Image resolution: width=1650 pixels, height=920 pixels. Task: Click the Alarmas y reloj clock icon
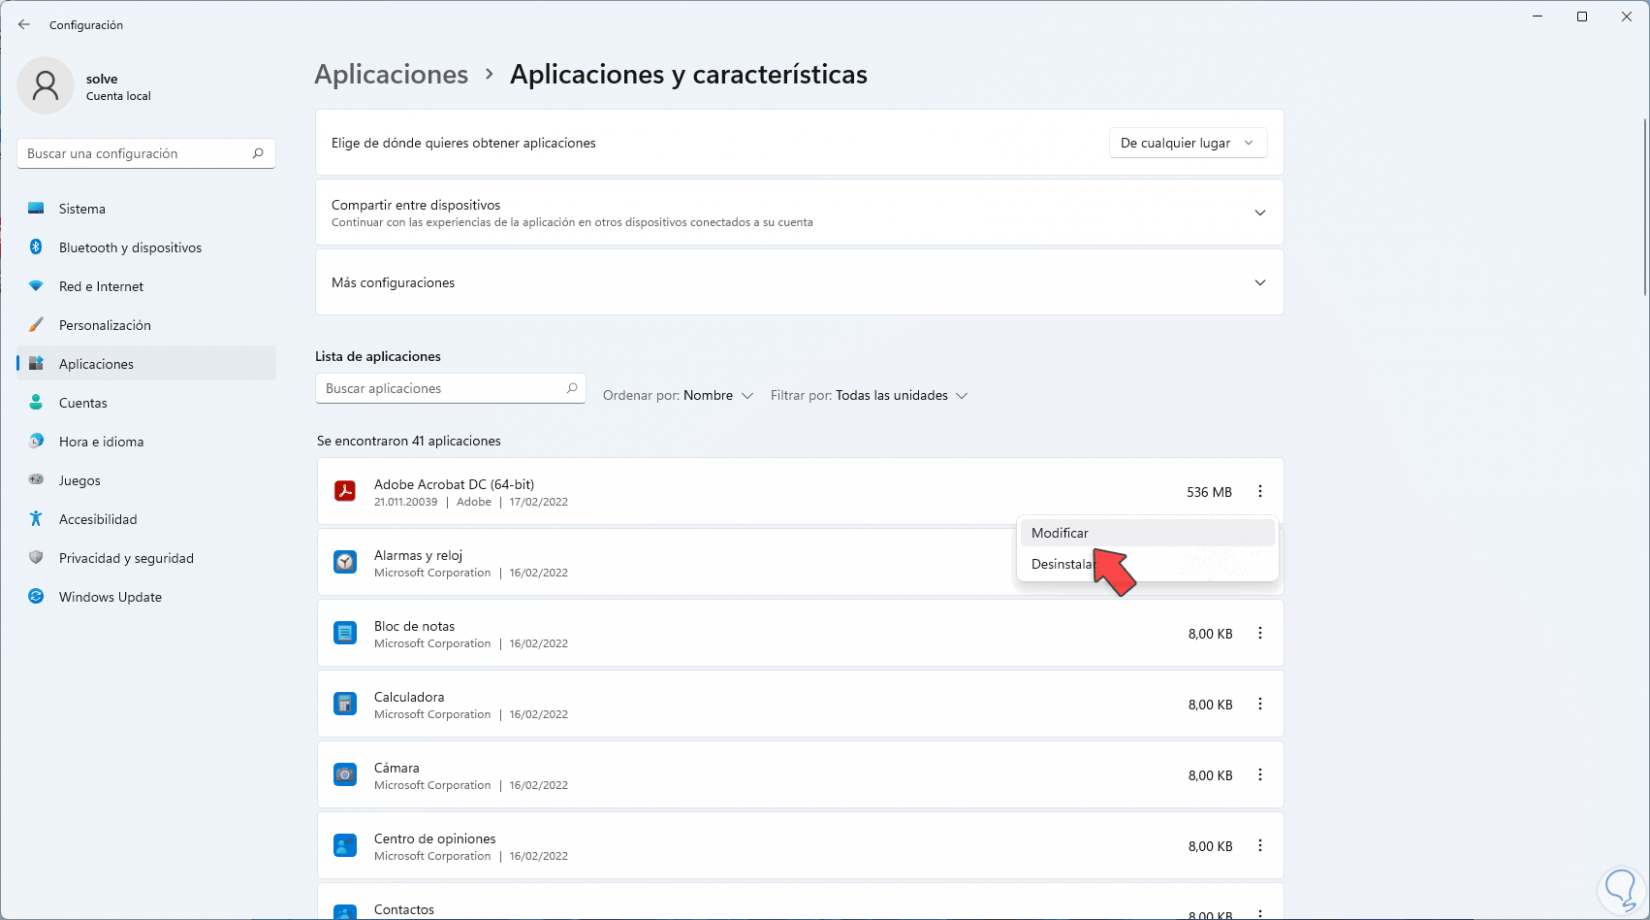coord(345,562)
